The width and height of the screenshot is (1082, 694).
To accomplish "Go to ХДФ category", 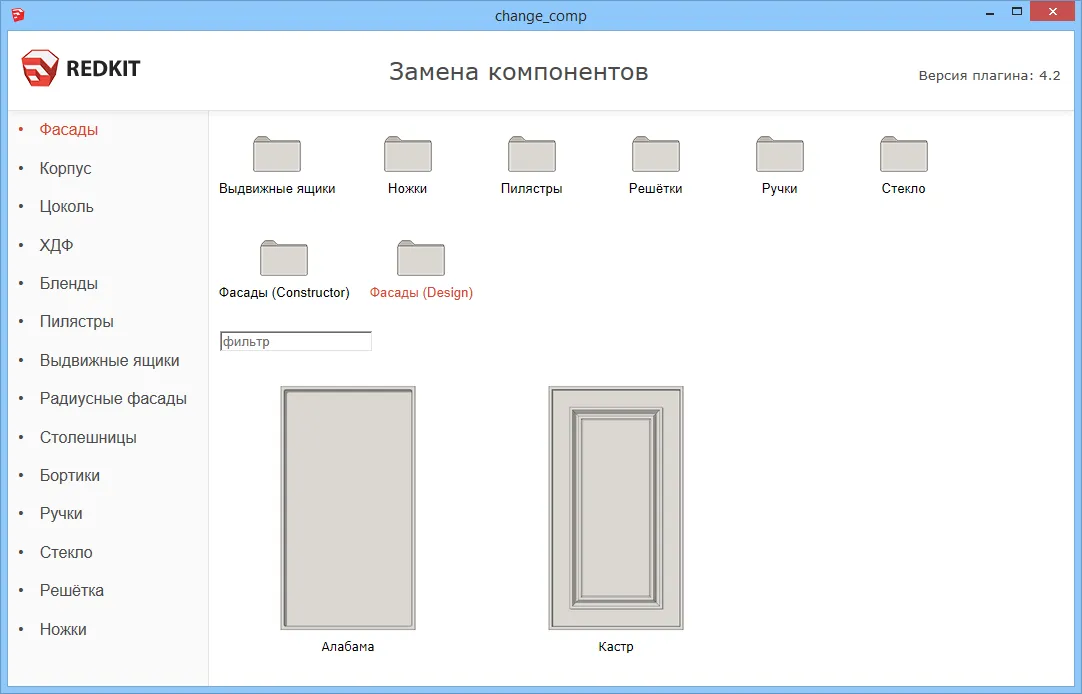I will click(57, 245).
